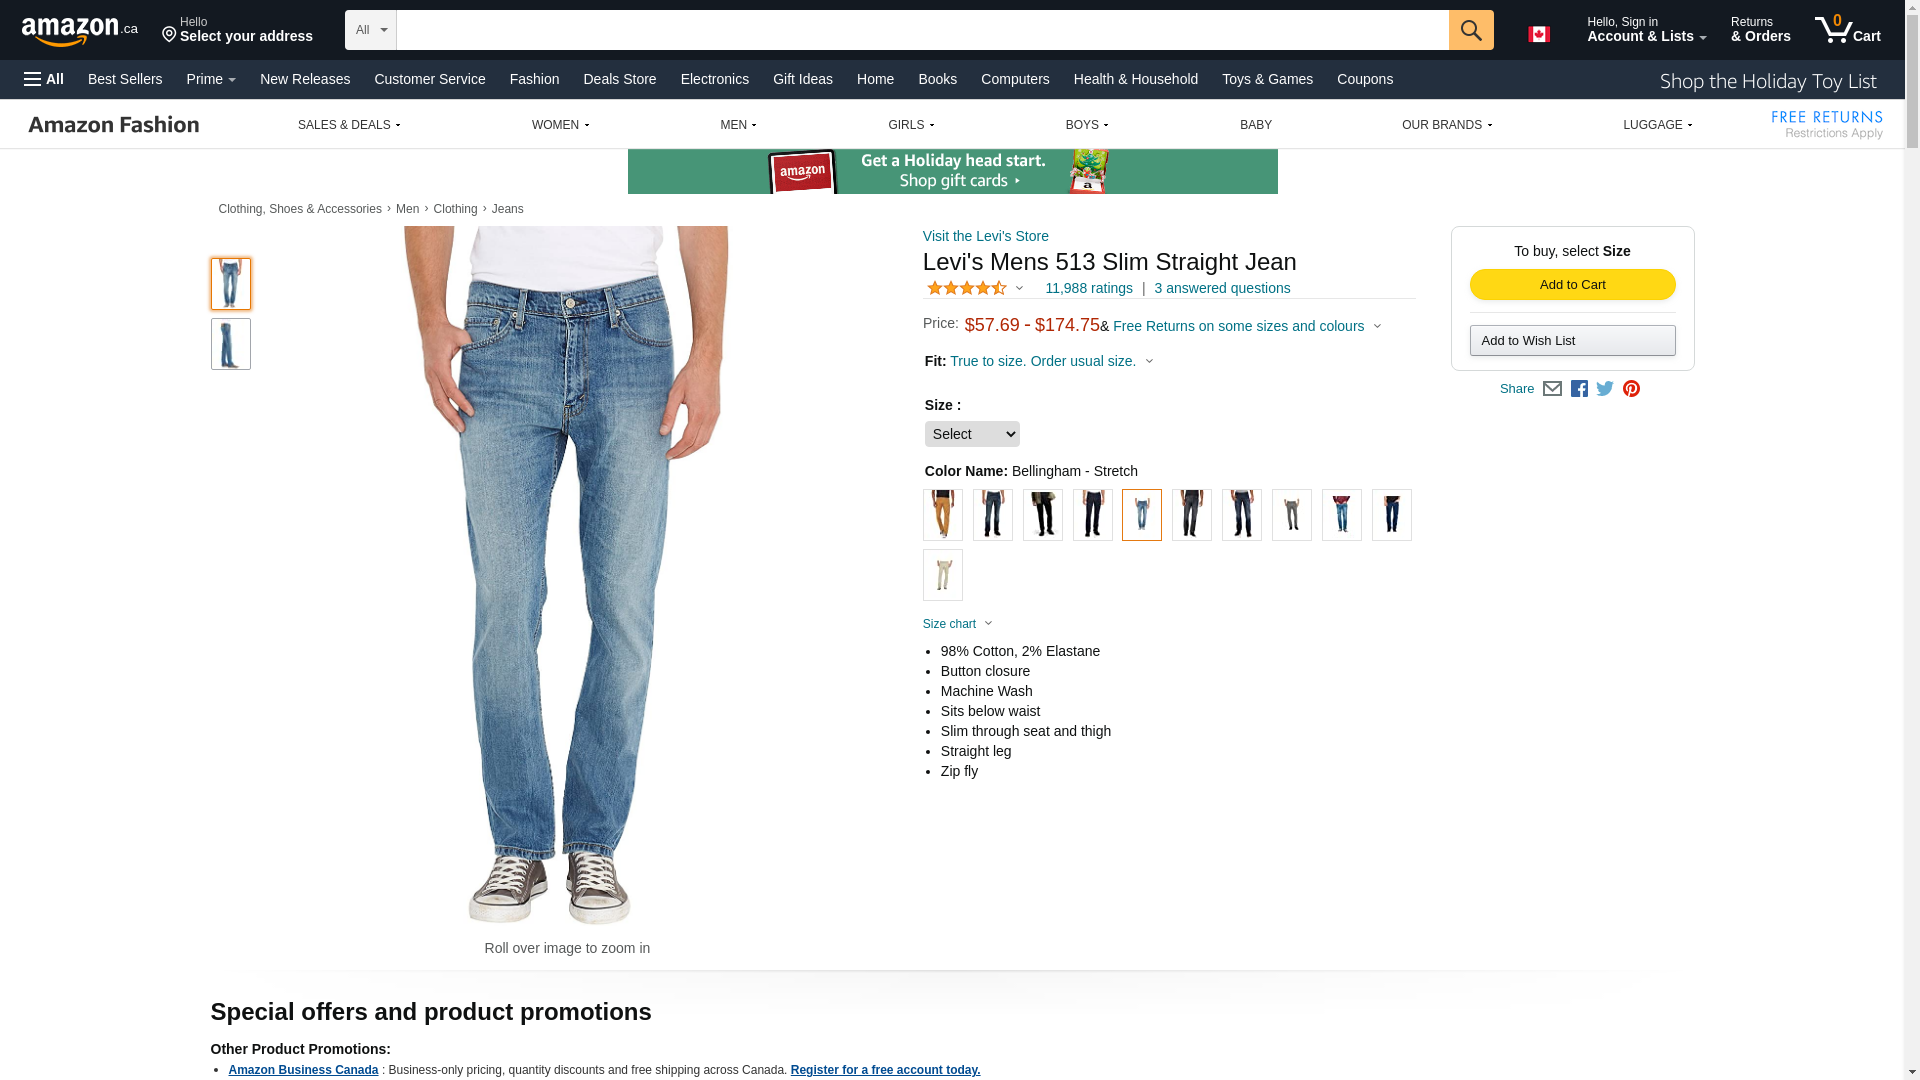Expand the Size chart link
The image size is (1920, 1080).
tap(957, 624)
